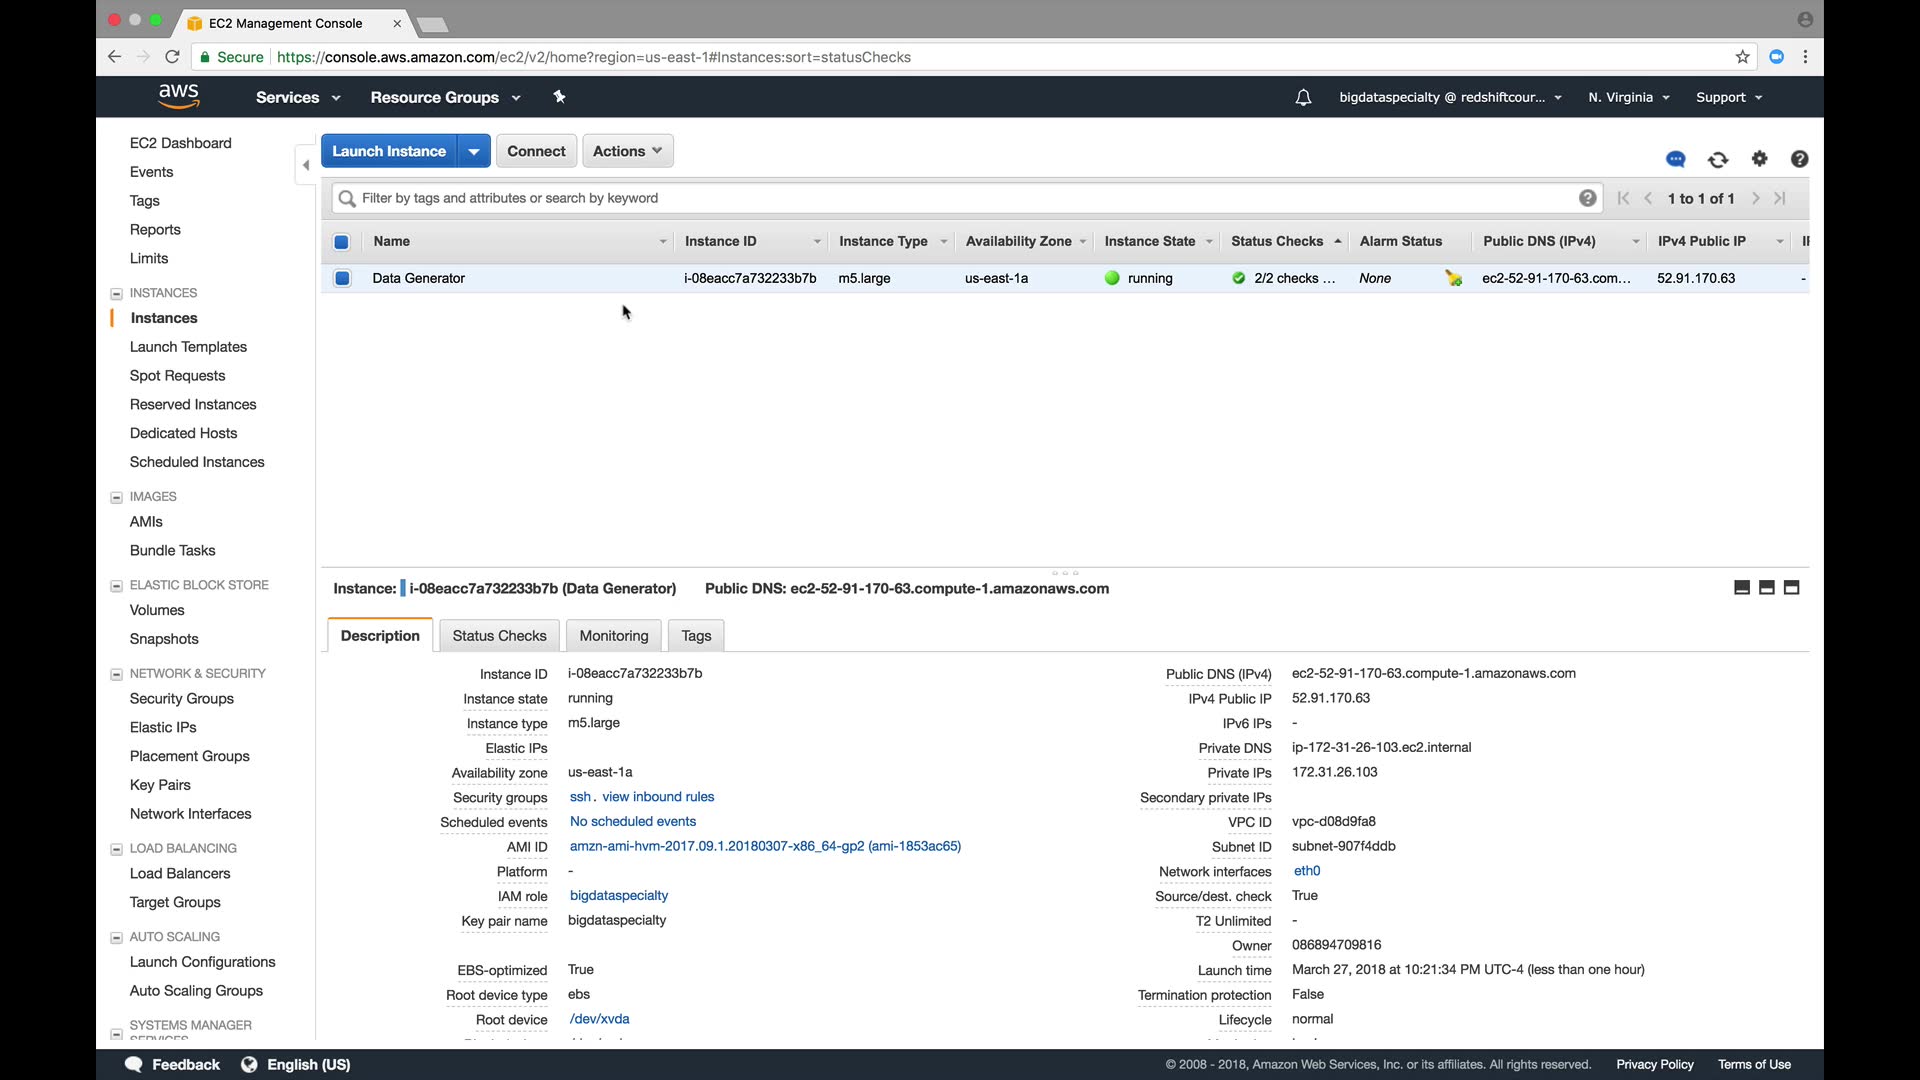Expand the Launch Instance dropdown arrow

[474, 152]
